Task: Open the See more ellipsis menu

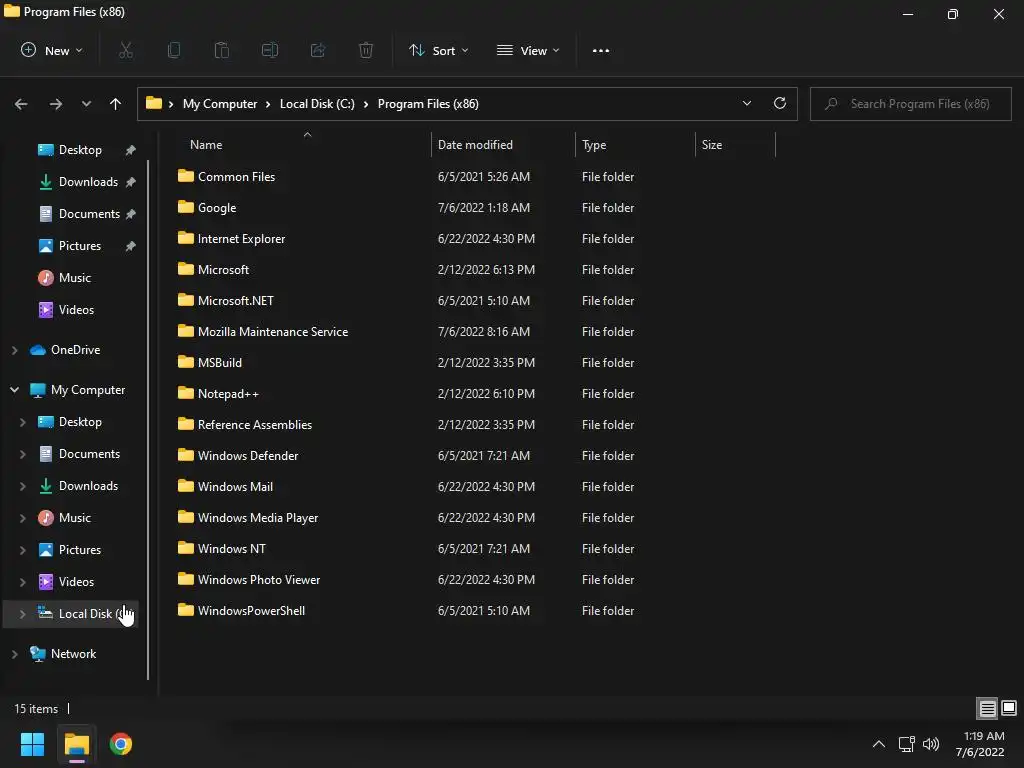Action: [x=601, y=50]
